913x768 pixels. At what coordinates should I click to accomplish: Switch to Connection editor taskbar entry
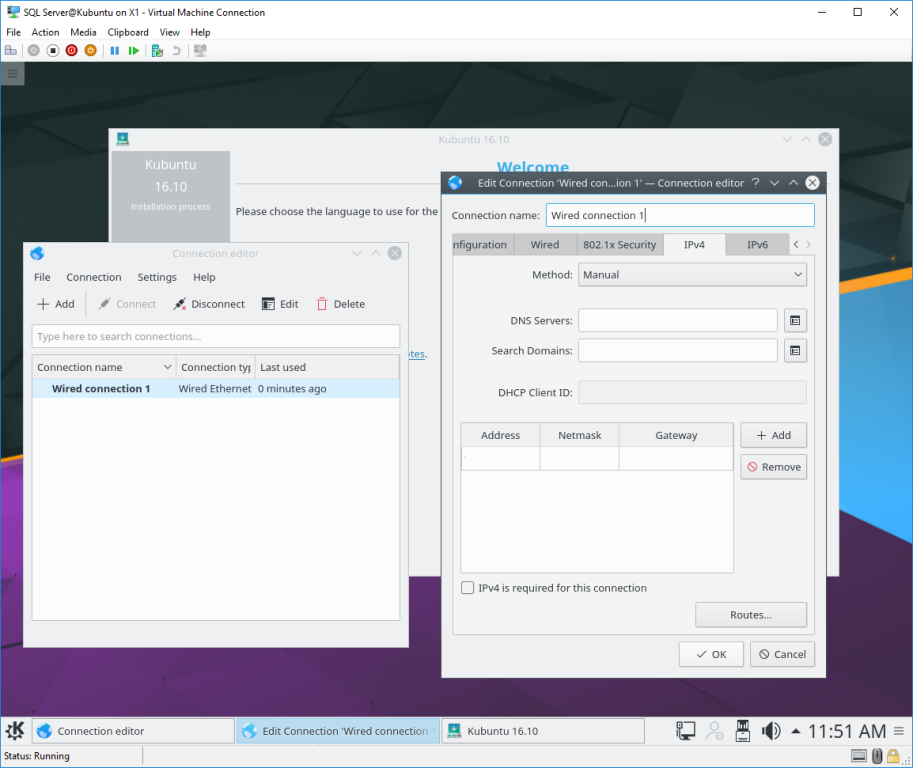coord(133,731)
